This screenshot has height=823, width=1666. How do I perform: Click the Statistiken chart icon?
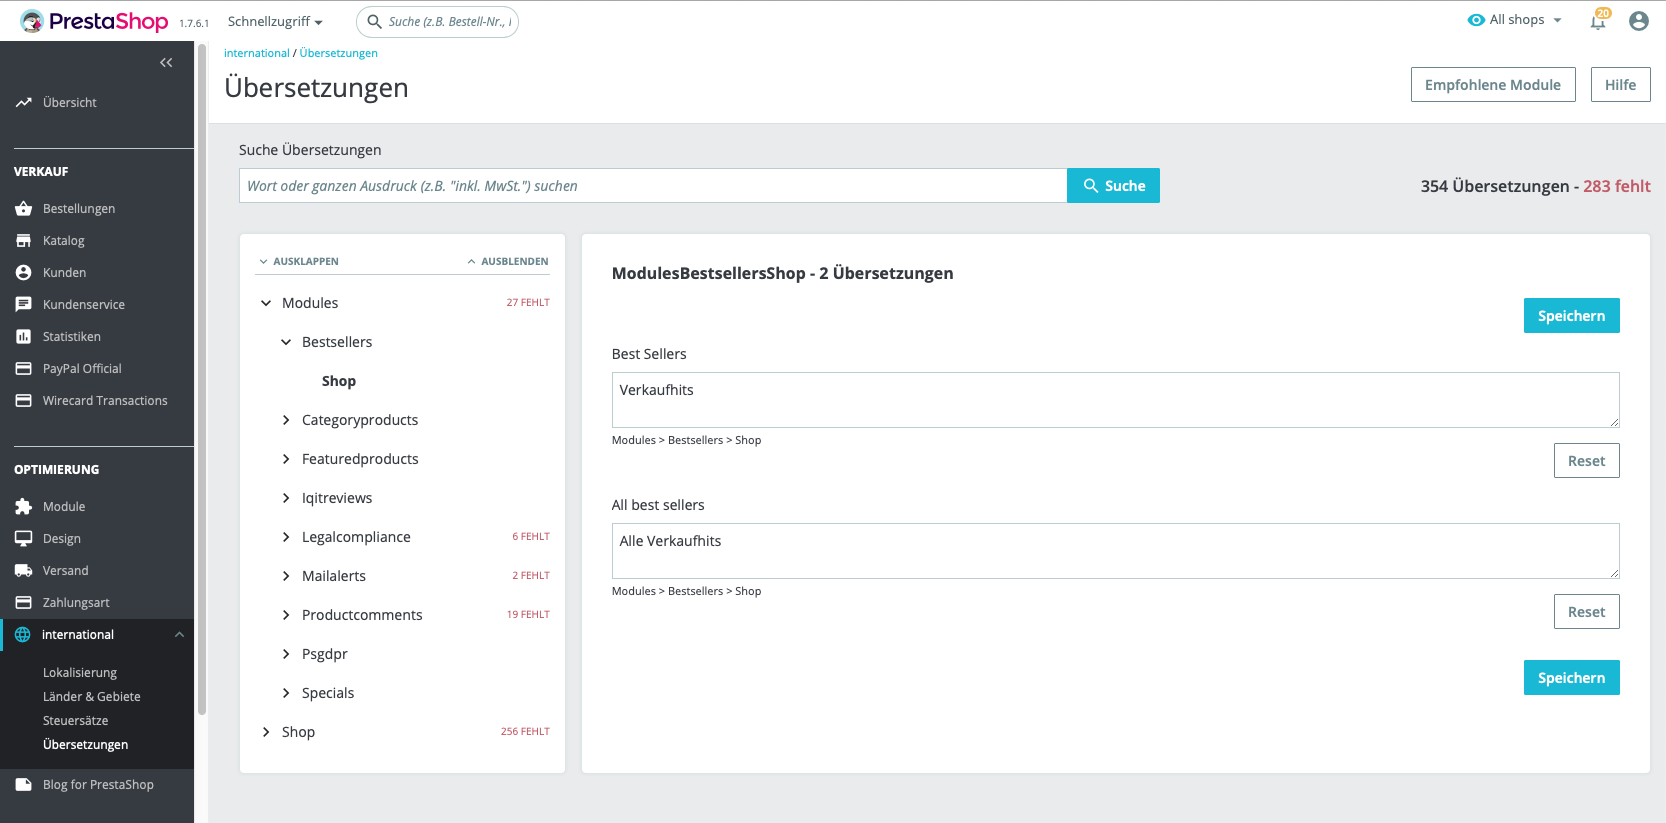(x=24, y=337)
